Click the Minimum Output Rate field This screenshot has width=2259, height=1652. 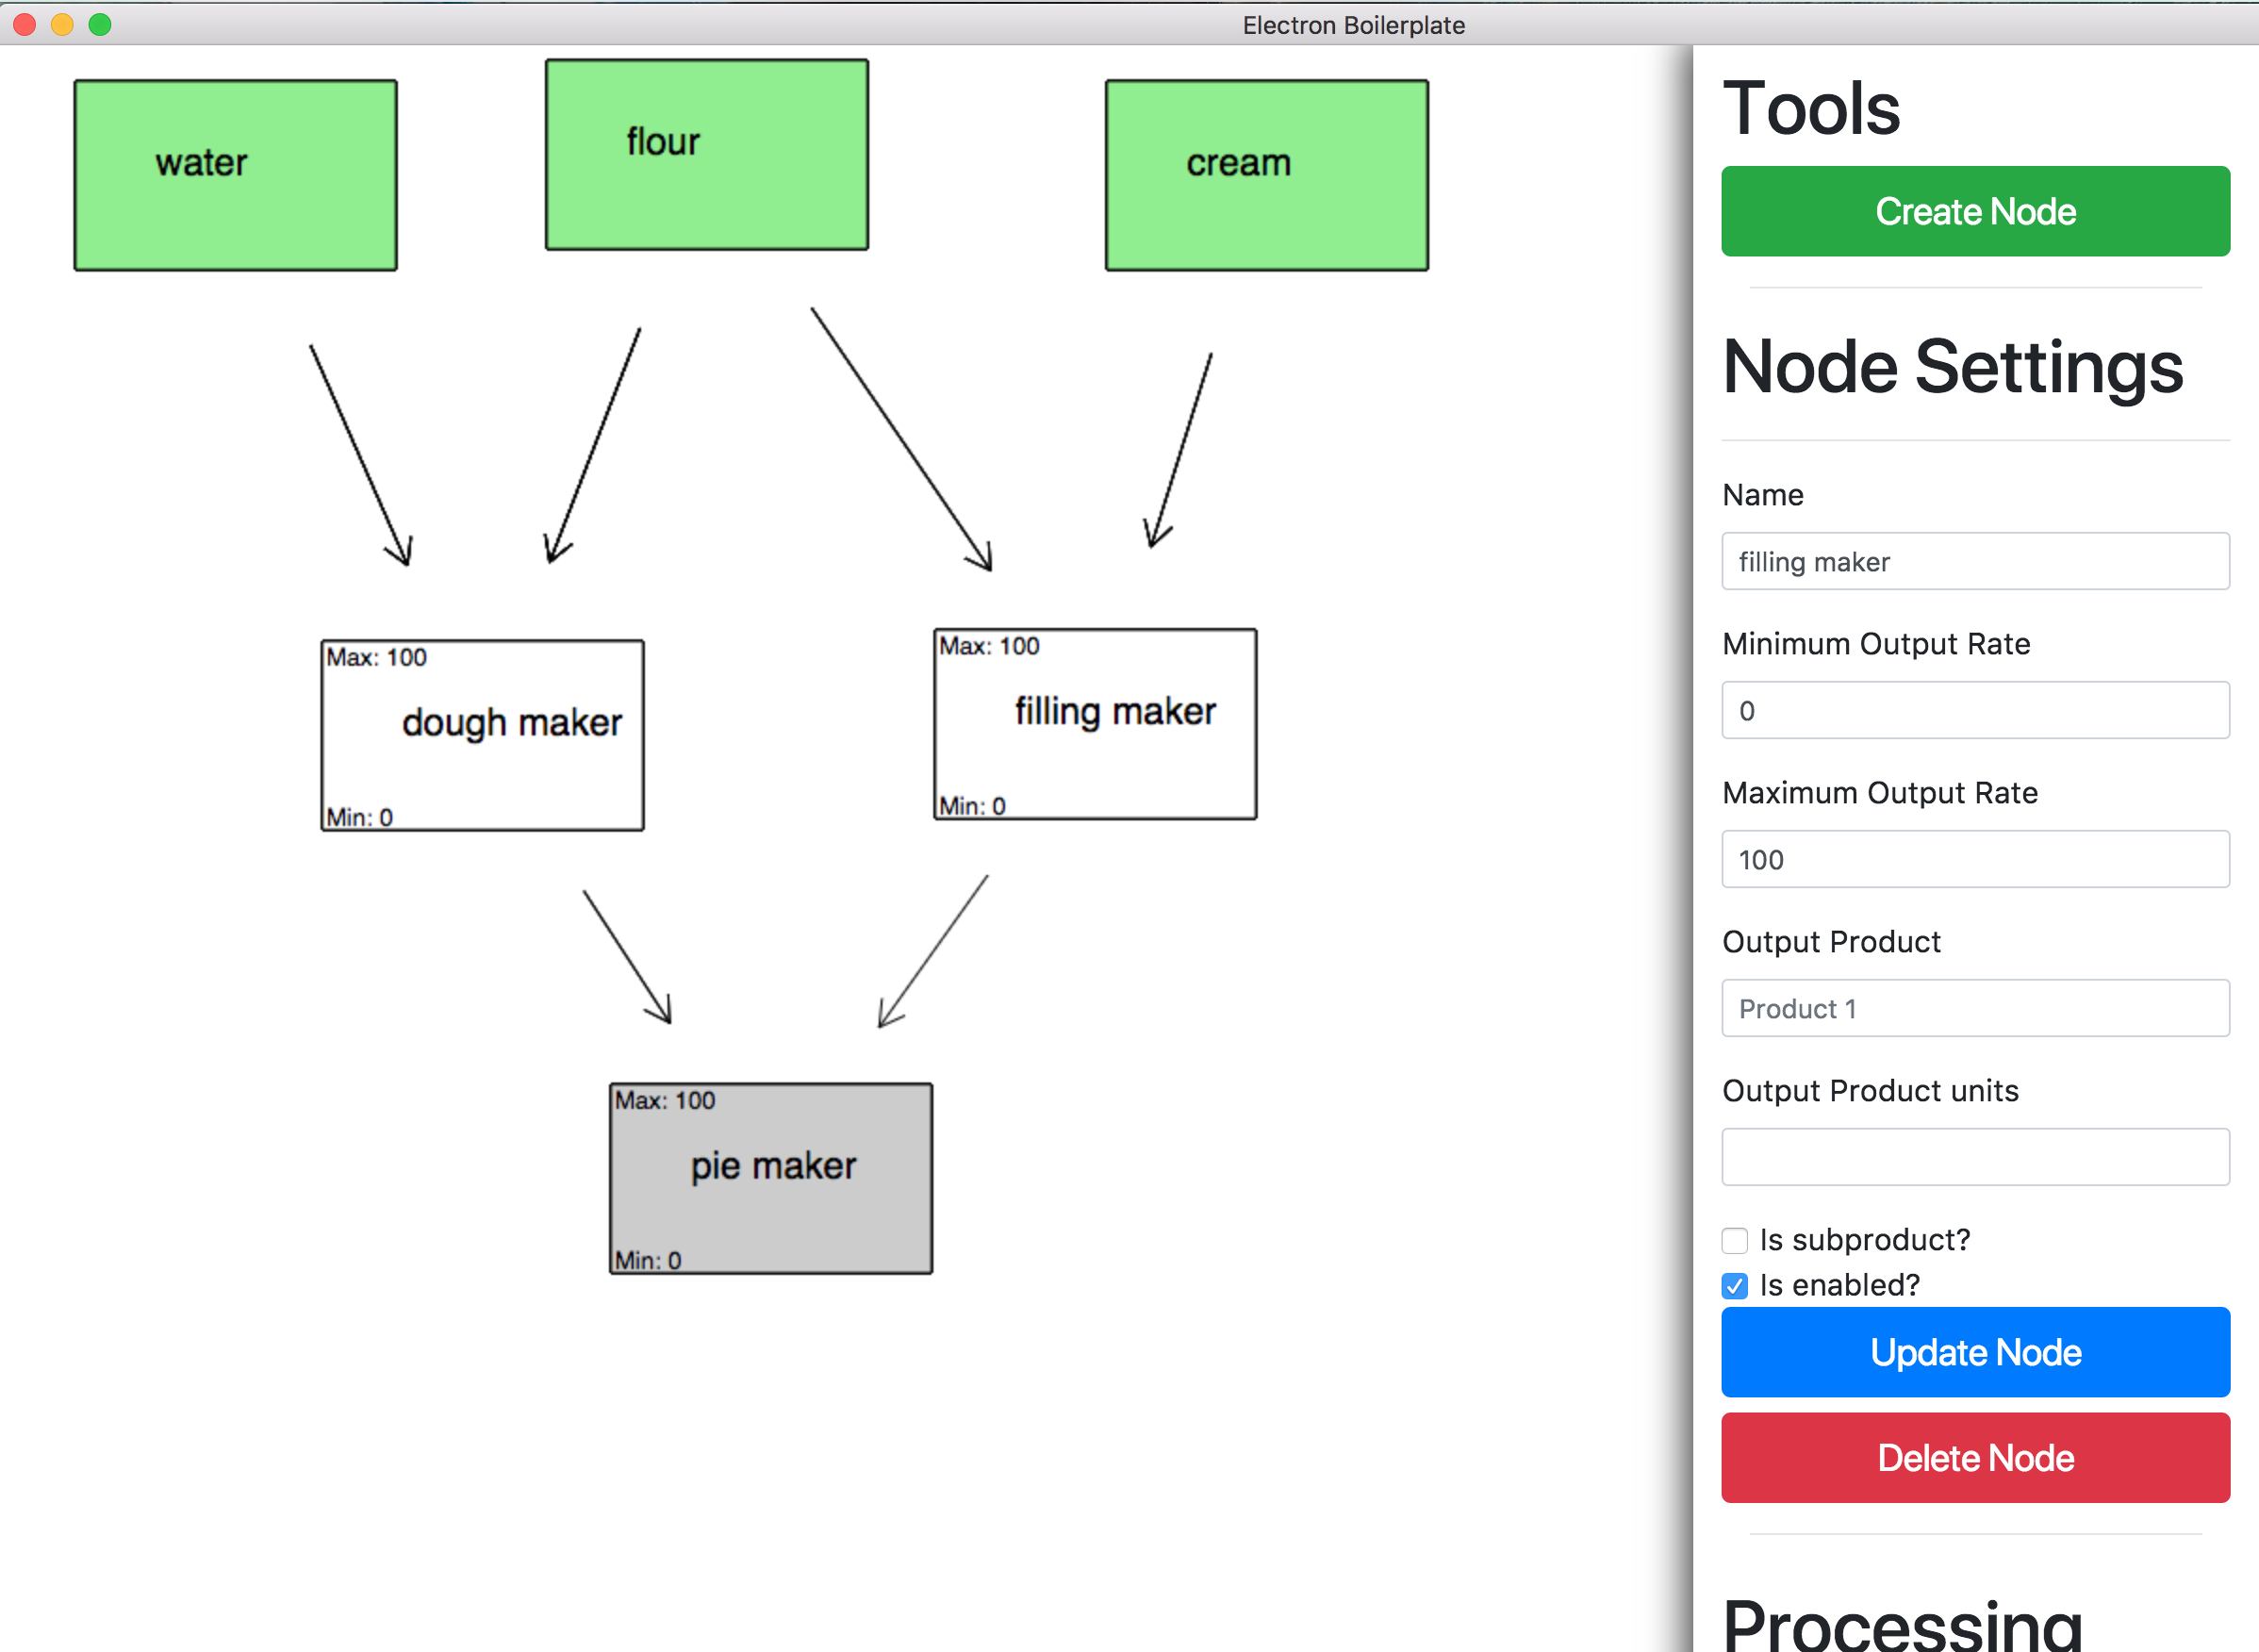pyautogui.click(x=1975, y=710)
